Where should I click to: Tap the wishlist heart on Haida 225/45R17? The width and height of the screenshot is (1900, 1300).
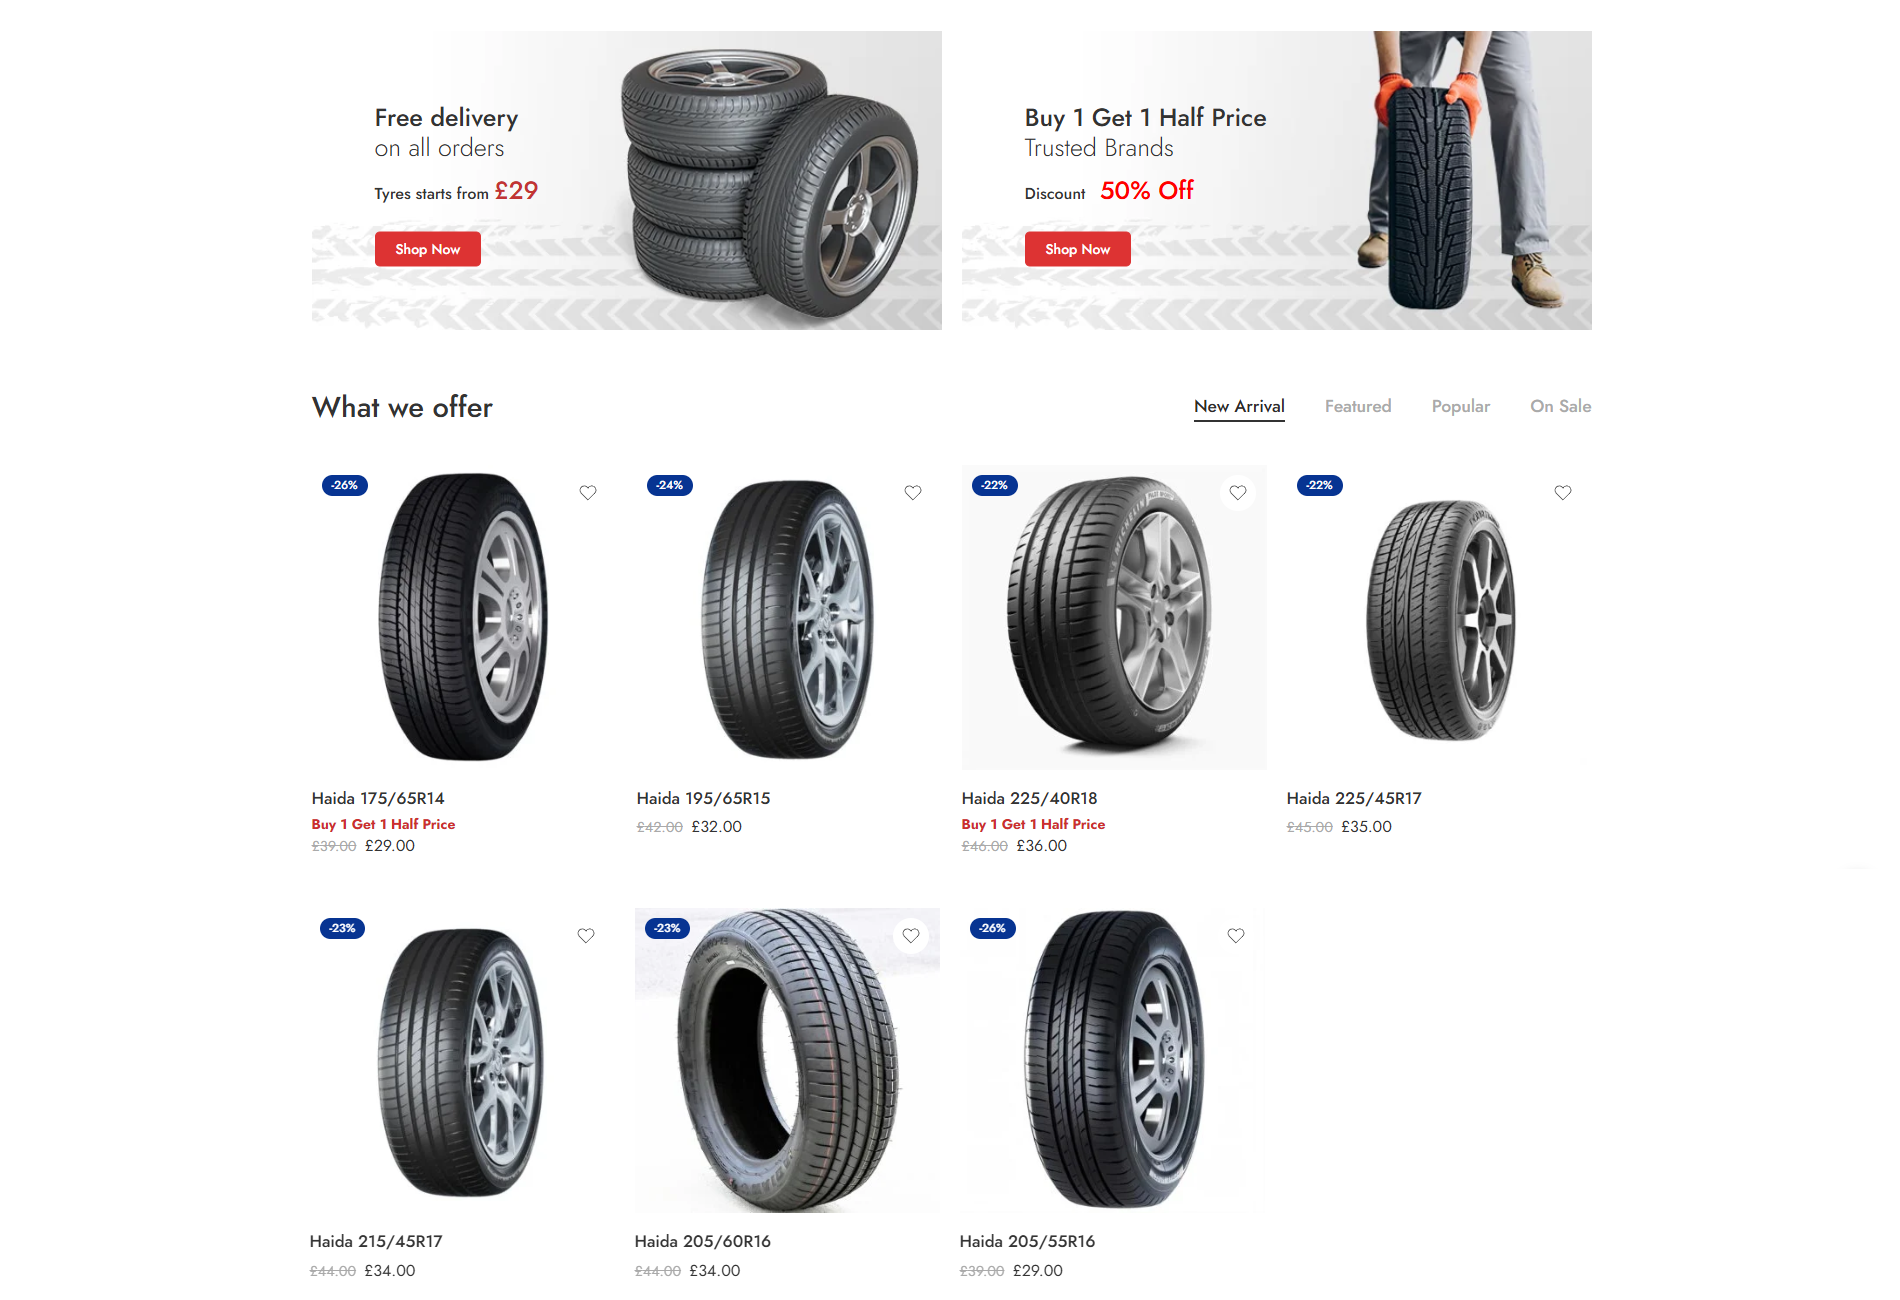pos(1563,492)
